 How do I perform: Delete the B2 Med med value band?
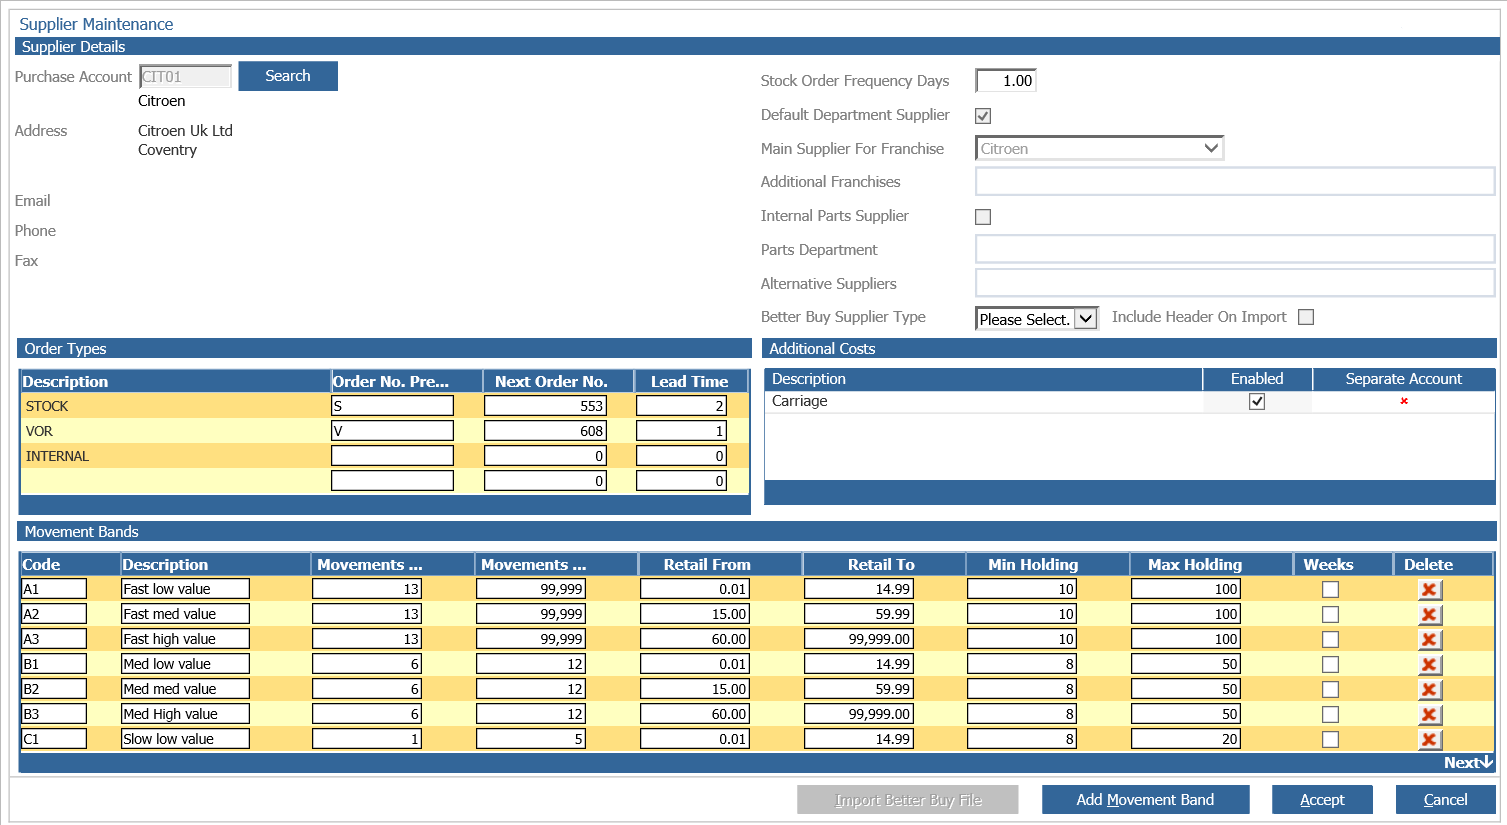coord(1429,690)
